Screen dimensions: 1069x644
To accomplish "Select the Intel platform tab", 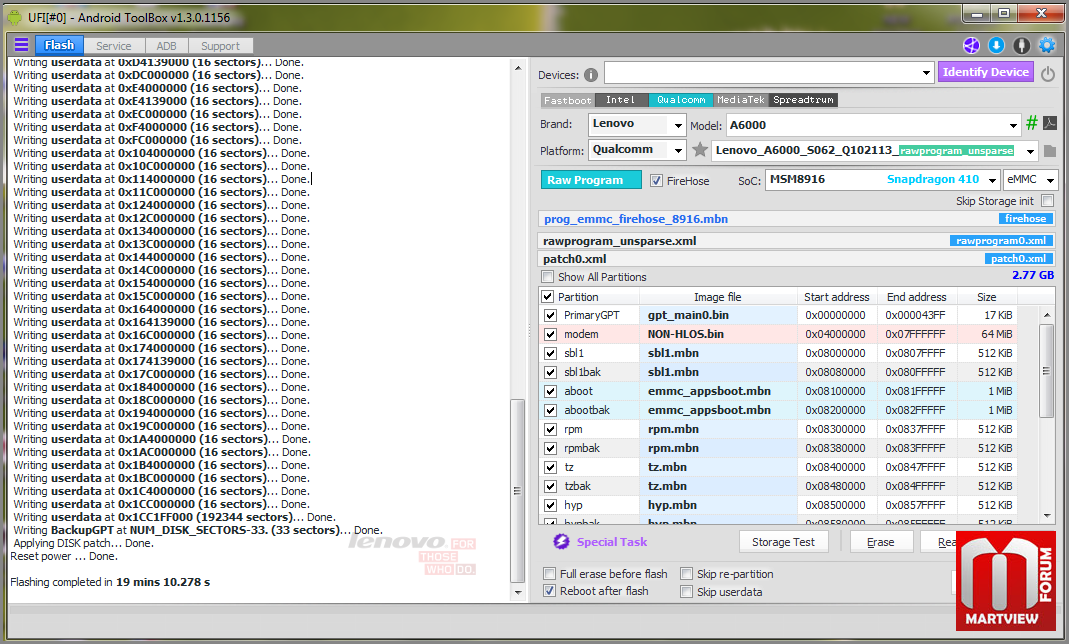I will pos(620,100).
